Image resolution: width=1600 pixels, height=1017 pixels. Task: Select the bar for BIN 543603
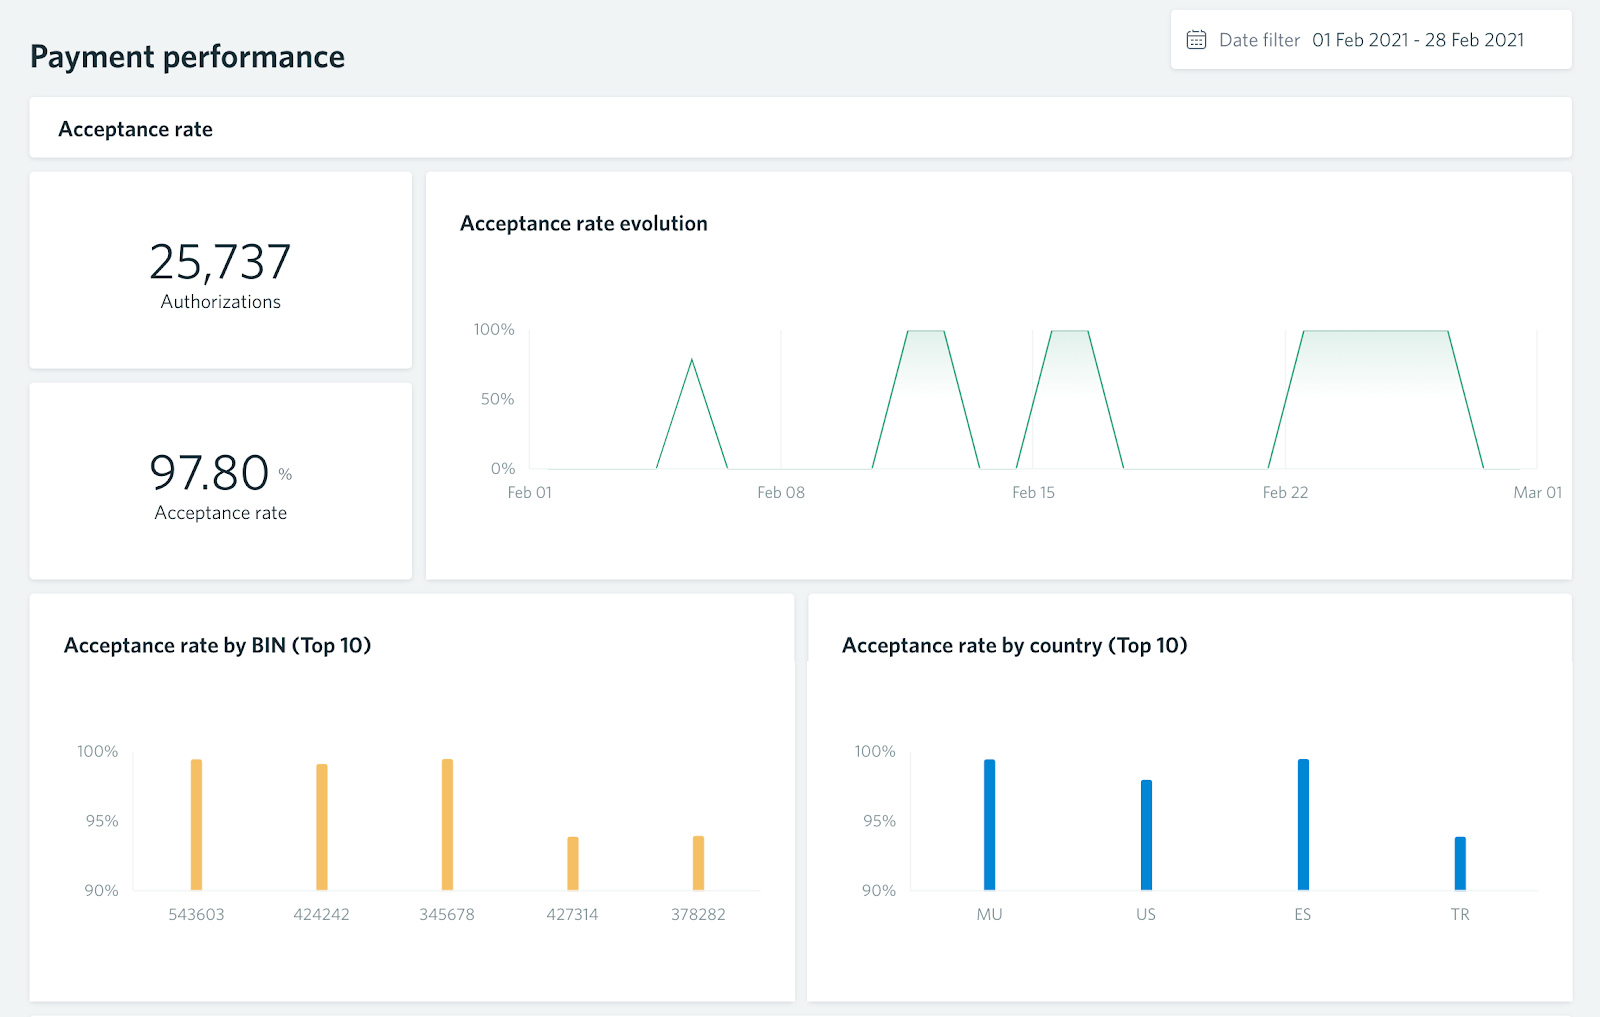coord(196,825)
